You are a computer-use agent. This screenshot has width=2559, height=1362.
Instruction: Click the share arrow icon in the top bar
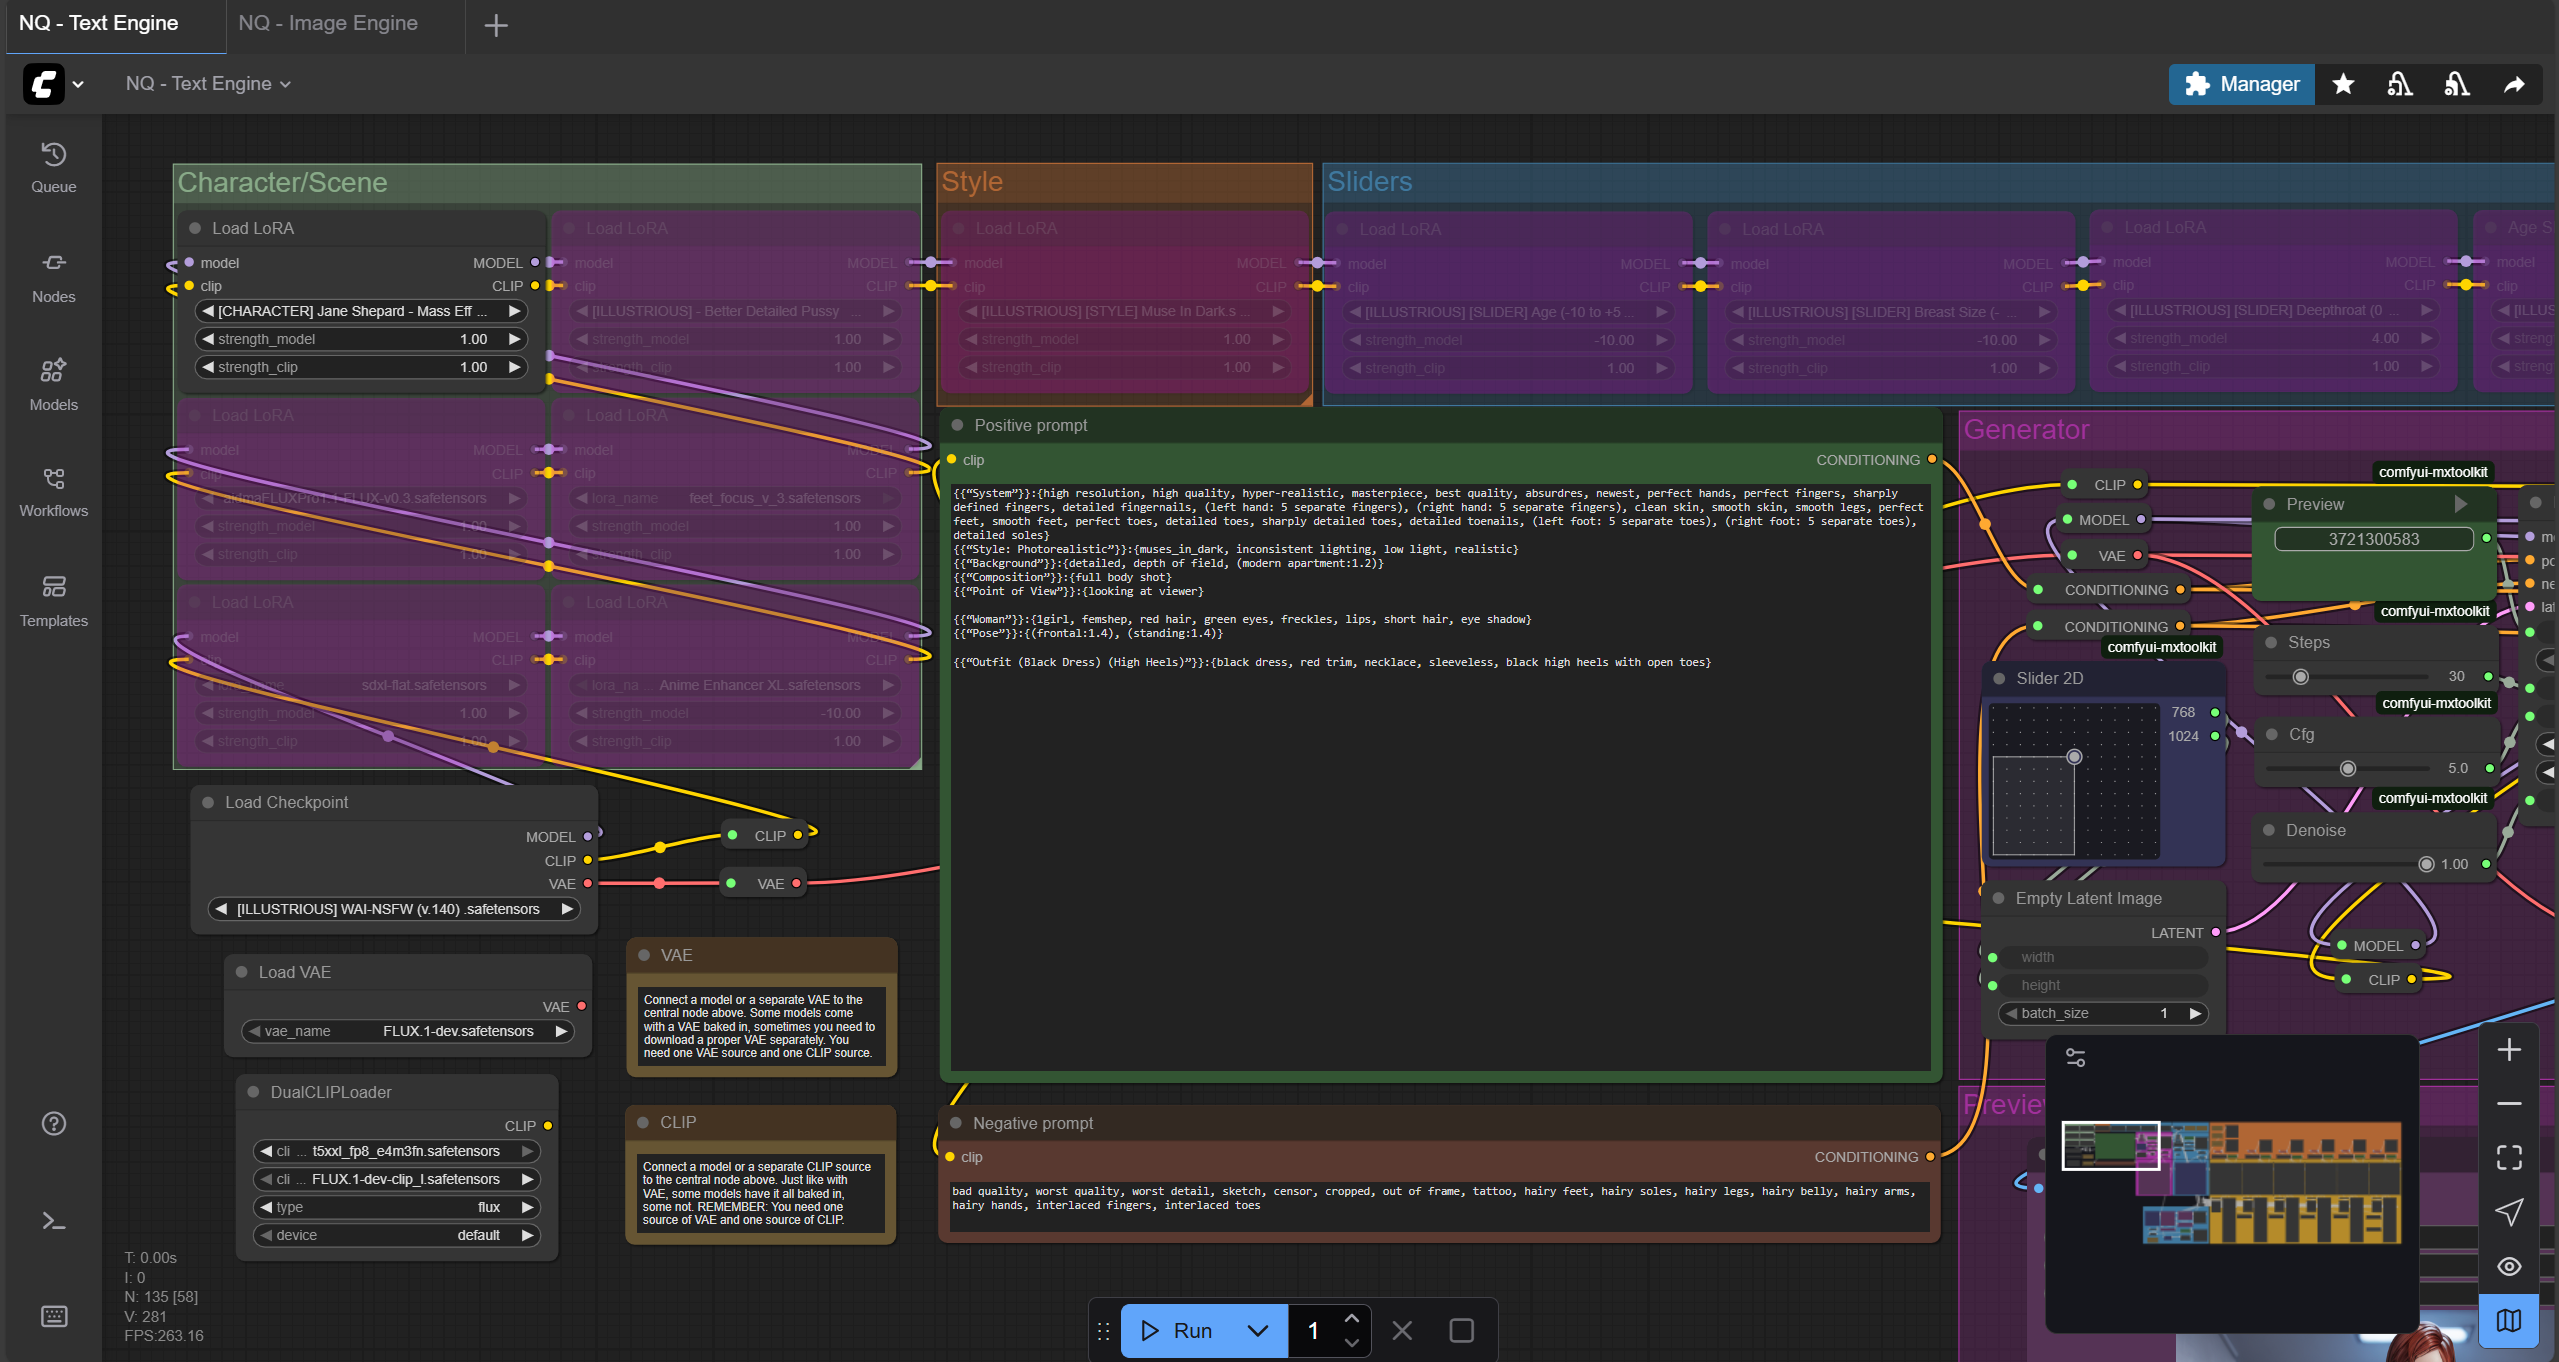click(2514, 84)
